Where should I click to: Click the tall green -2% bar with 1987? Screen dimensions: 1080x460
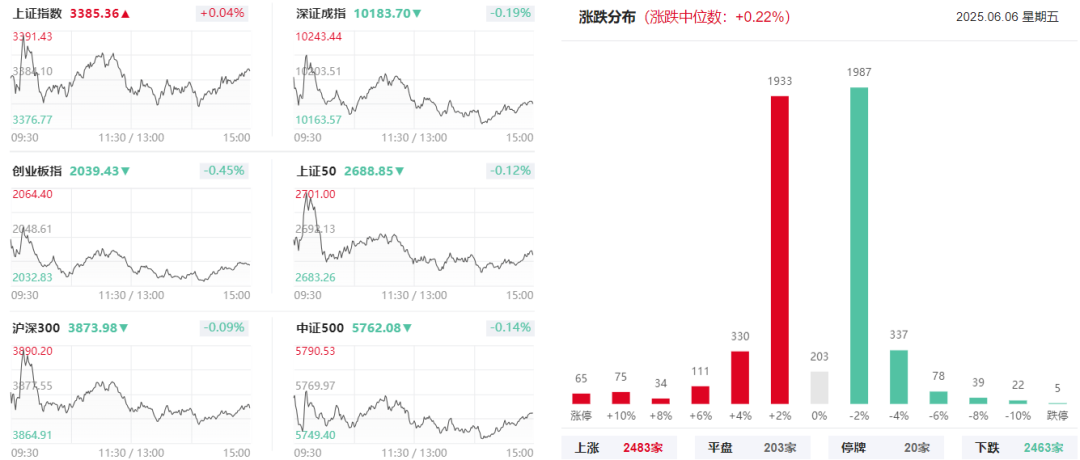click(x=859, y=245)
